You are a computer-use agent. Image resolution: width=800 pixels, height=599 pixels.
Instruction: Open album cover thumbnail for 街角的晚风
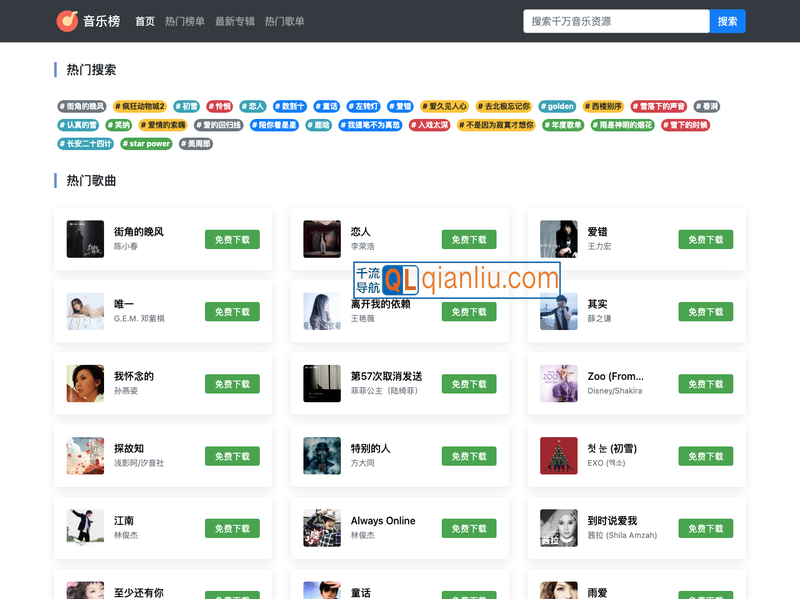click(x=85, y=239)
